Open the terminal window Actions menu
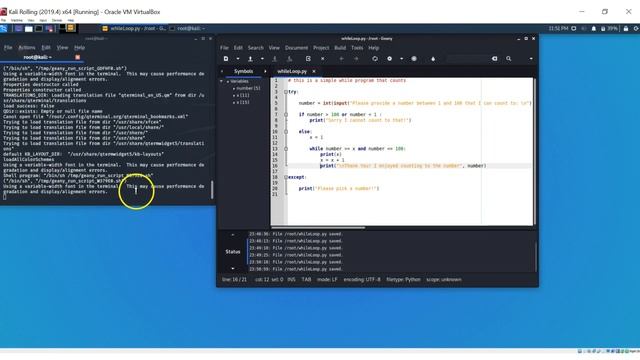The width and height of the screenshot is (640, 360). [x=27, y=47]
